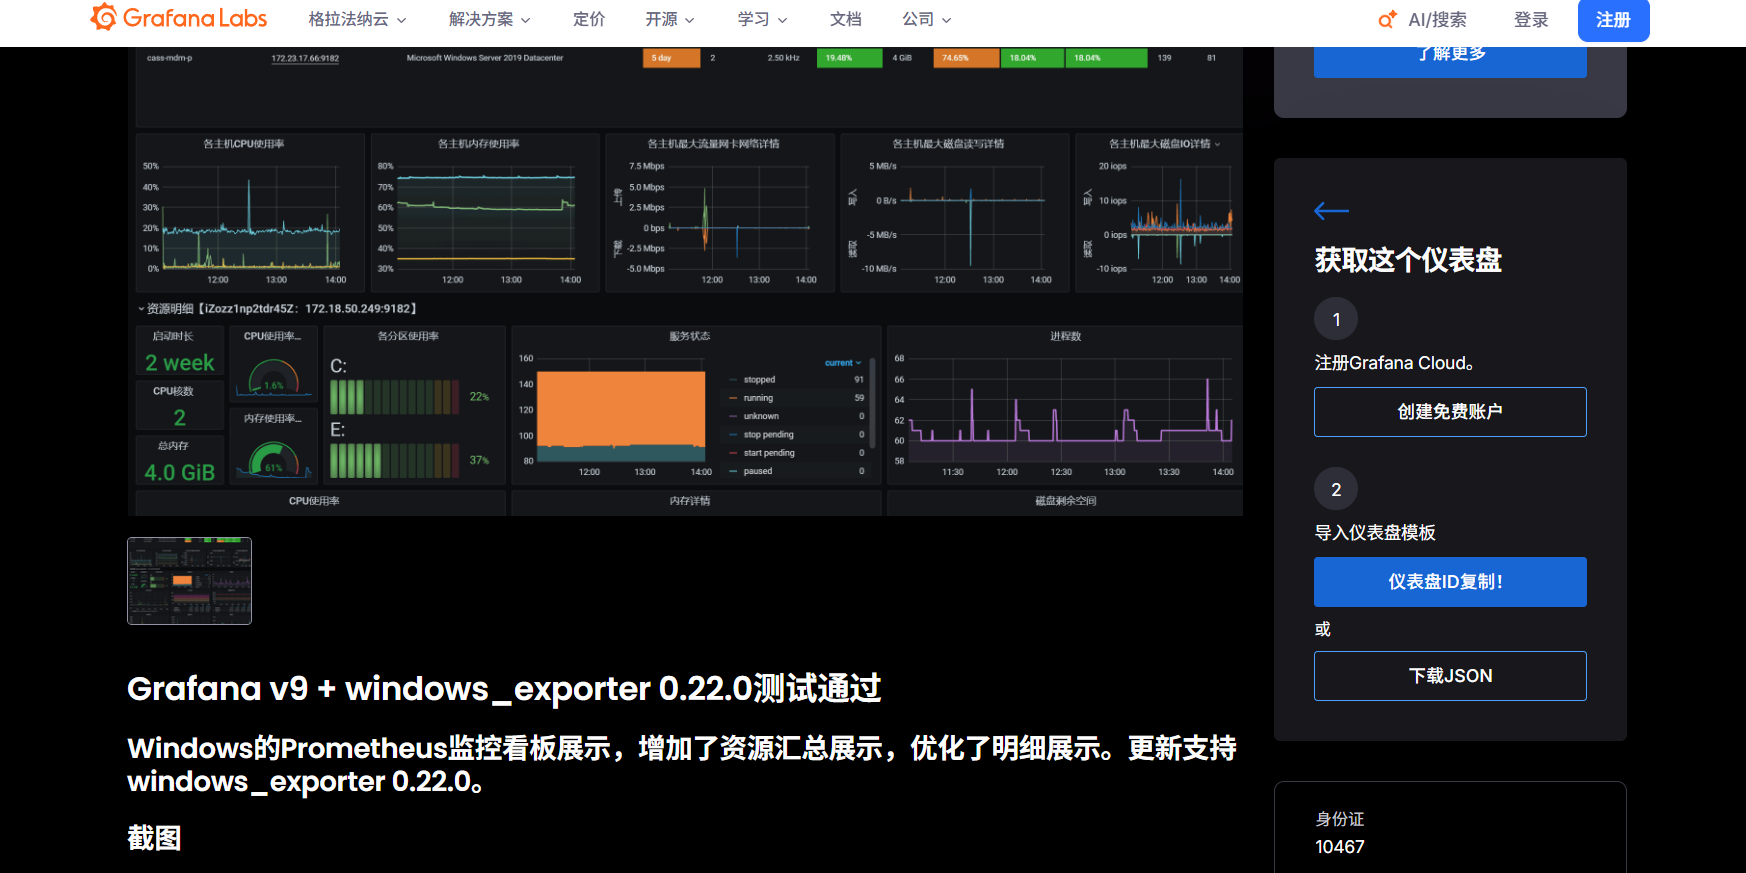
Task: Click the dashboard ID value 10467
Action: tap(1340, 847)
